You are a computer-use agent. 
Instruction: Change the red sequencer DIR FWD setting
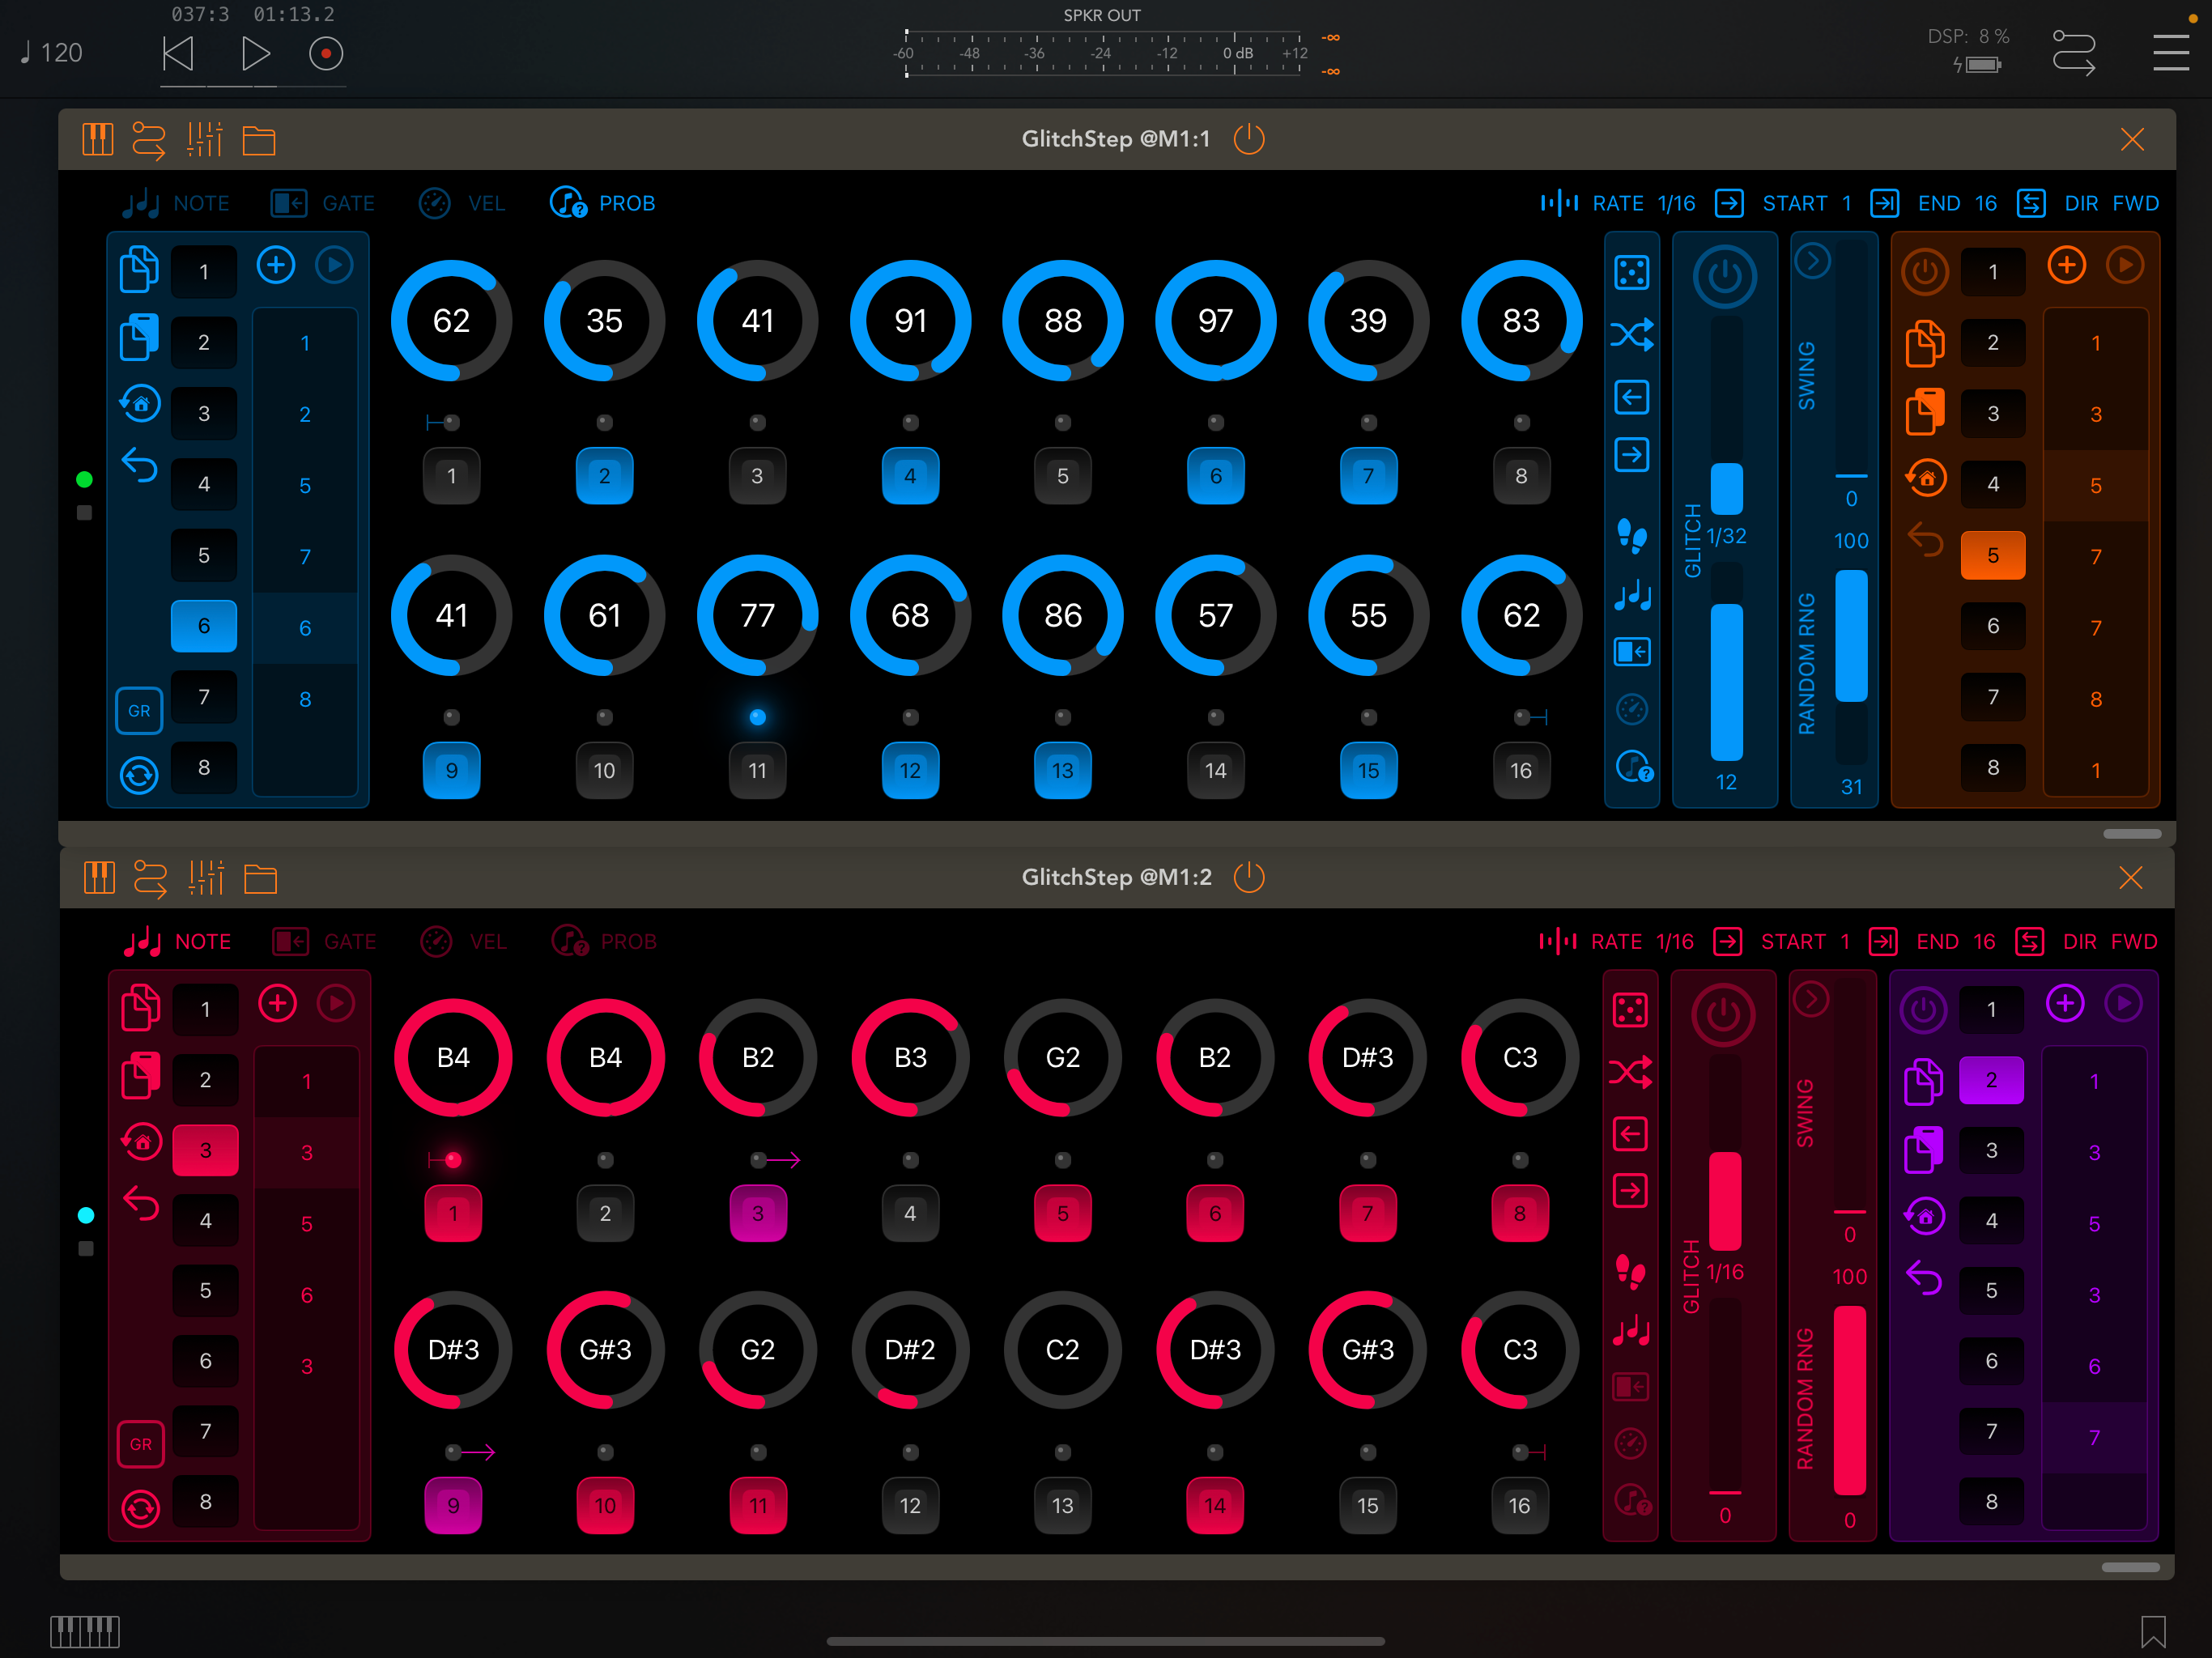(2086, 942)
